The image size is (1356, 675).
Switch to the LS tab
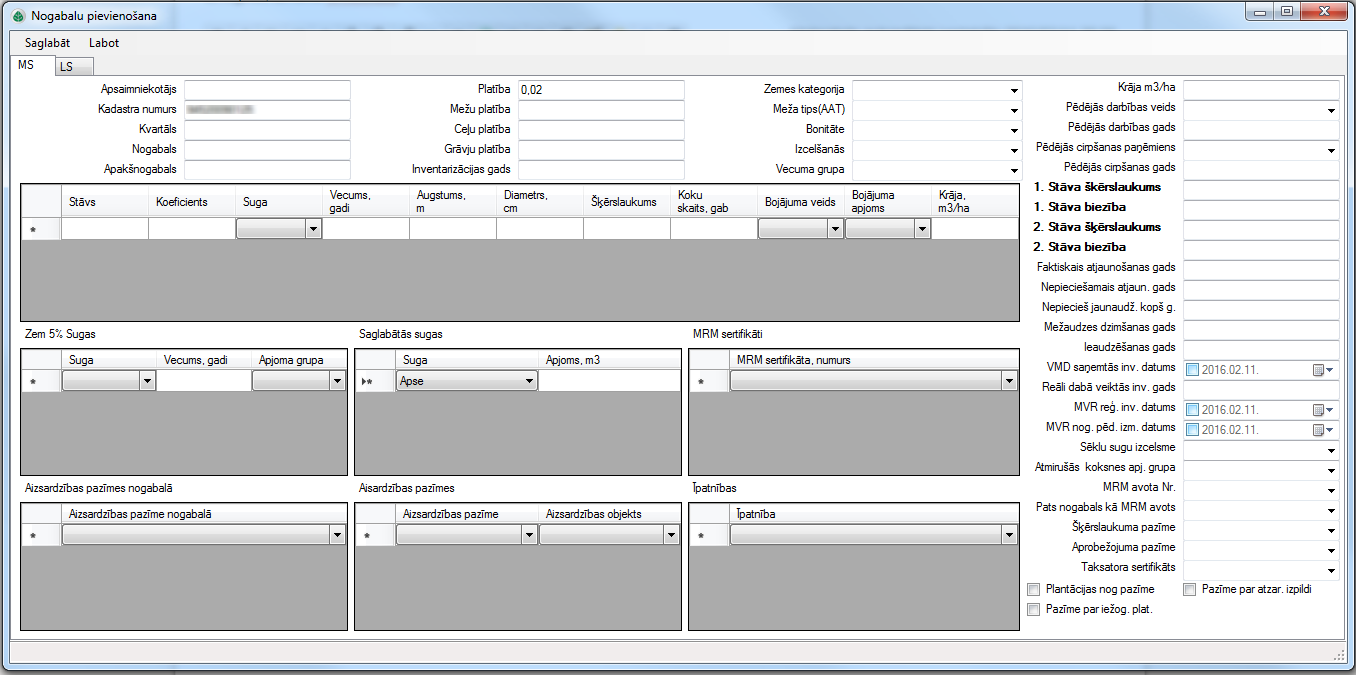pos(66,67)
